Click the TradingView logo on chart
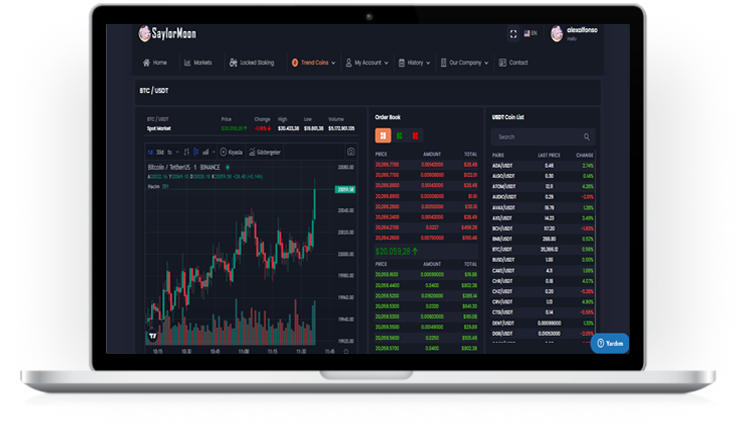 pyautogui.click(x=154, y=337)
